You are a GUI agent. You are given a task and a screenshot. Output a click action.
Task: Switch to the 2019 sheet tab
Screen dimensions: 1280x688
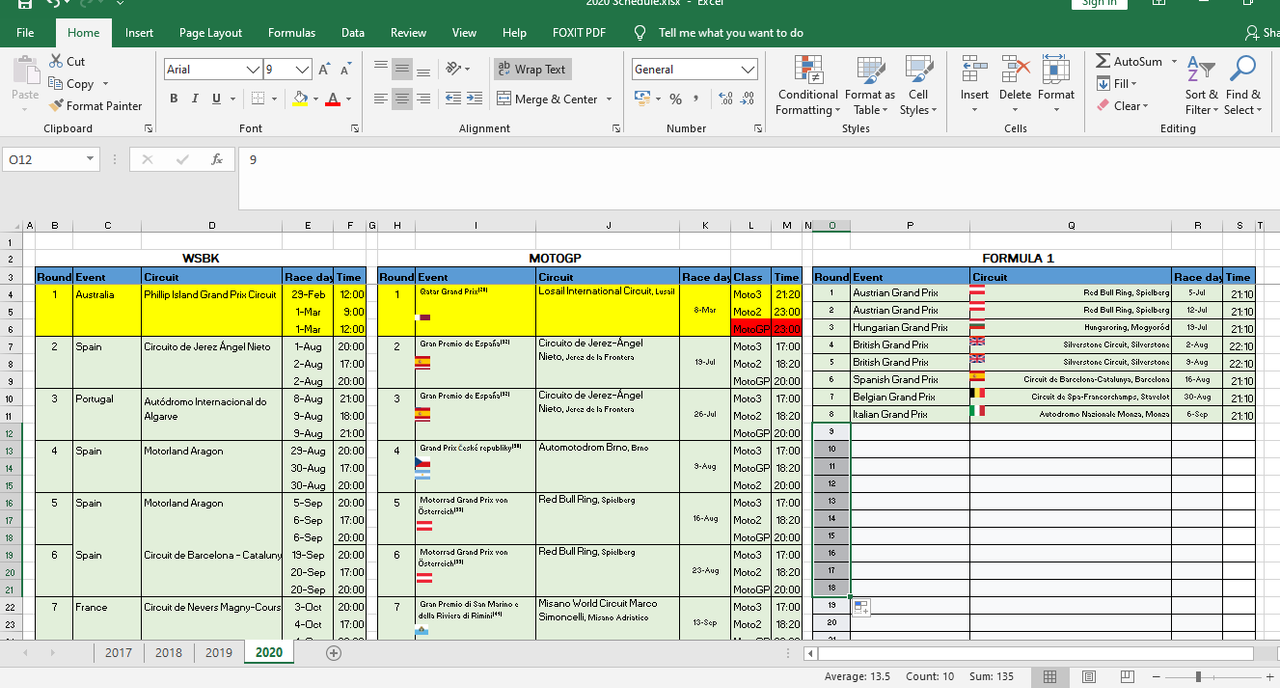point(218,652)
